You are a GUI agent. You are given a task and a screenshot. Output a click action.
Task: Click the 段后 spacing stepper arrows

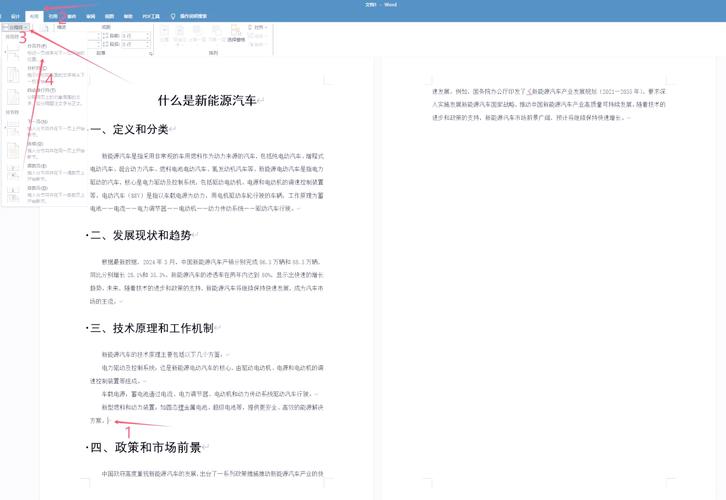(x=148, y=44)
